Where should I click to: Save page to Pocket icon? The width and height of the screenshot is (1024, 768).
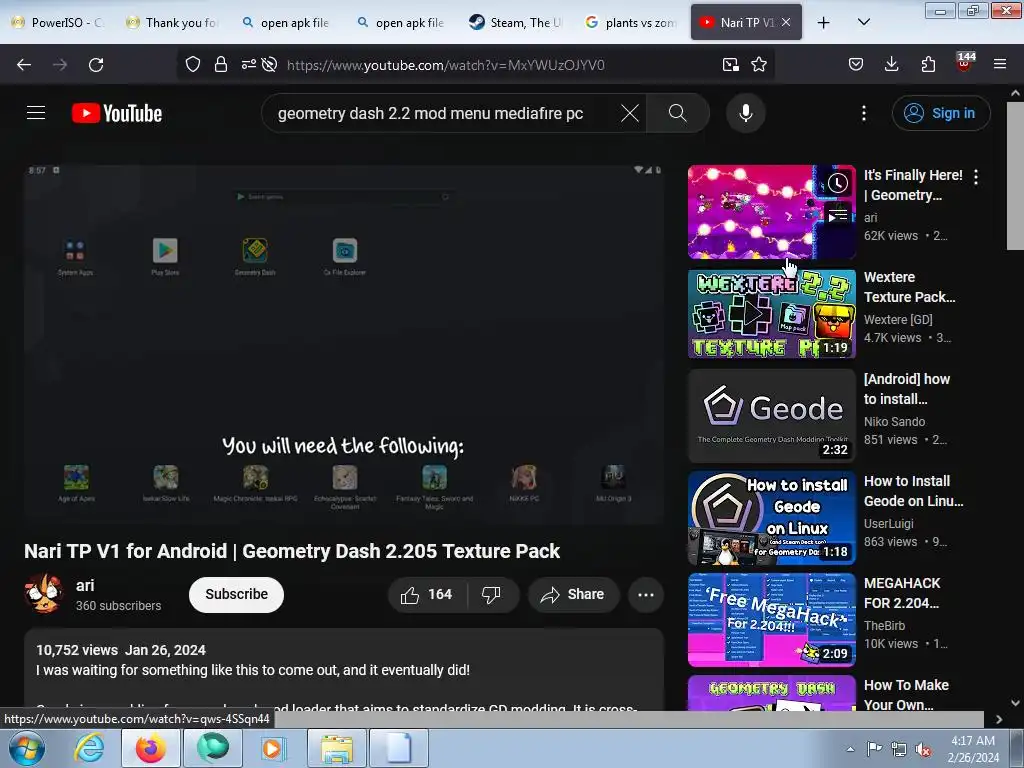tap(856, 64)
